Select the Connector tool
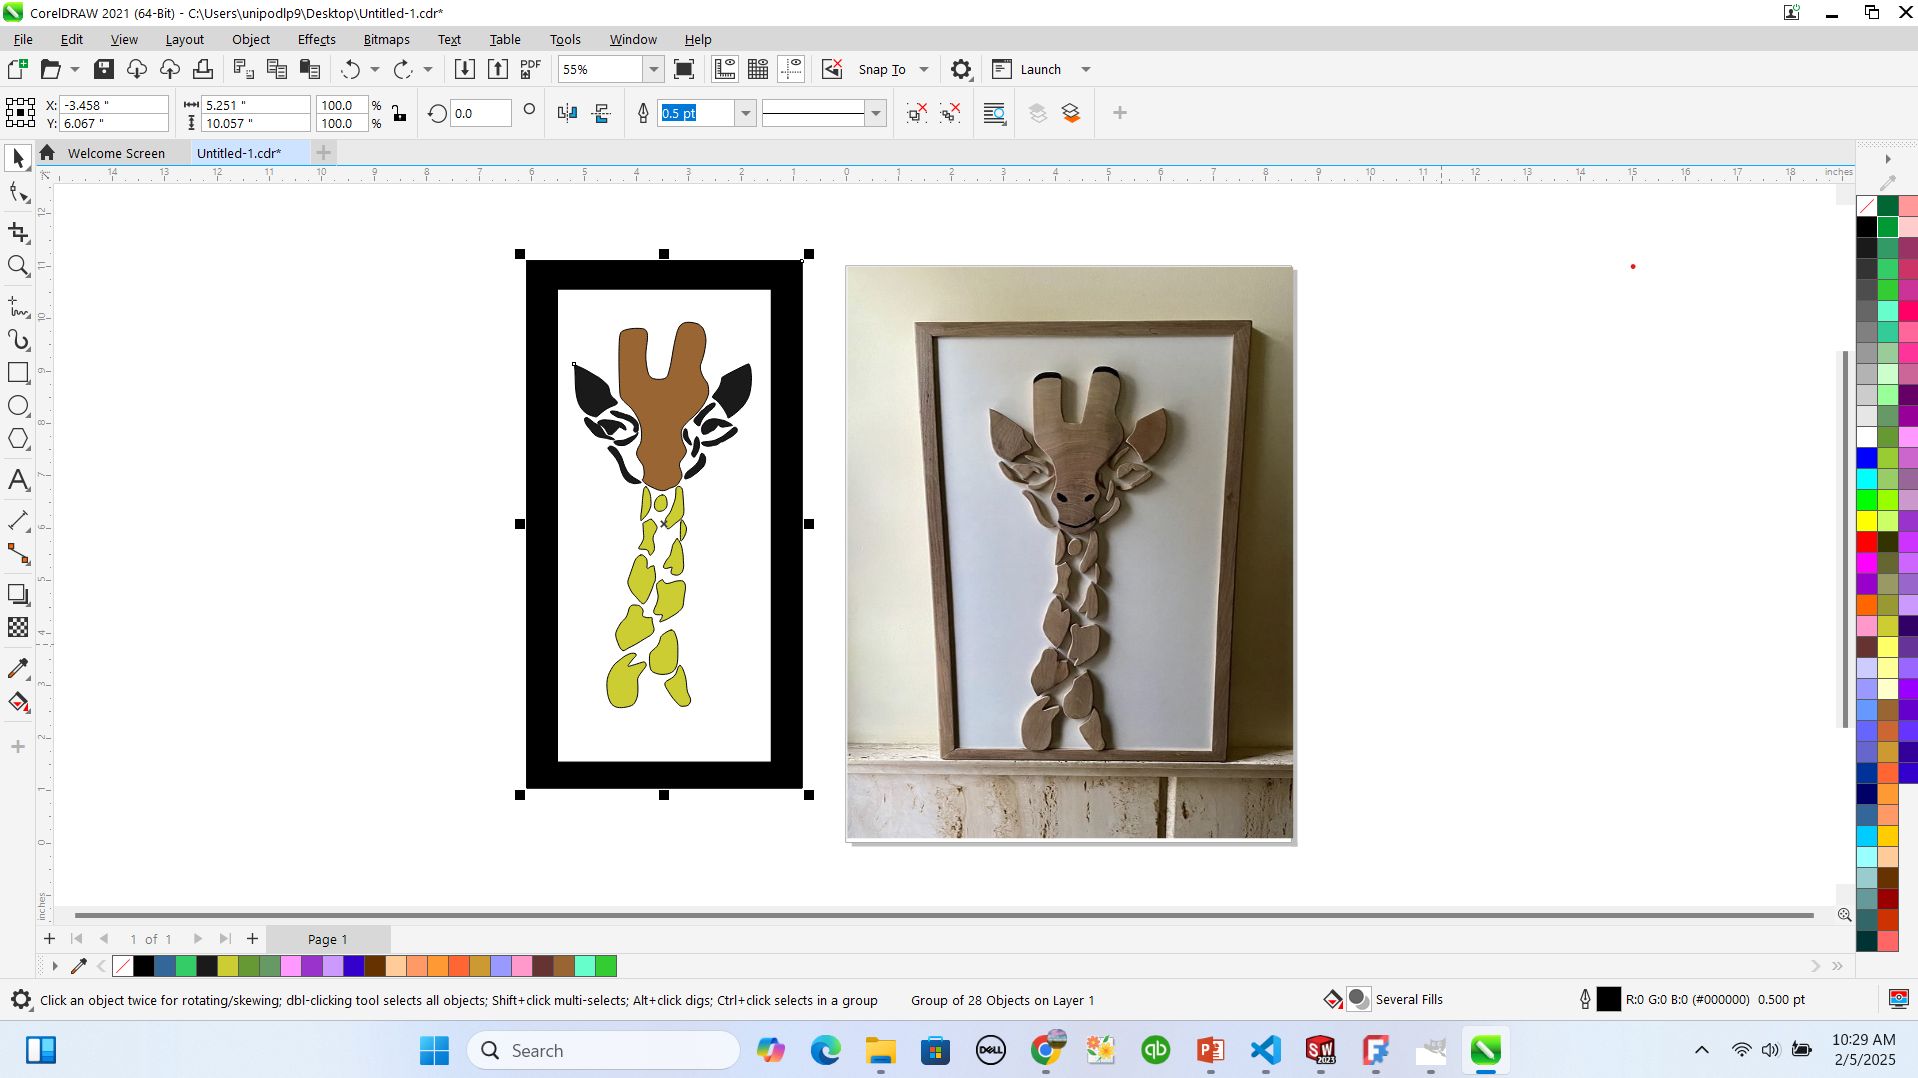 coord(18,554)
